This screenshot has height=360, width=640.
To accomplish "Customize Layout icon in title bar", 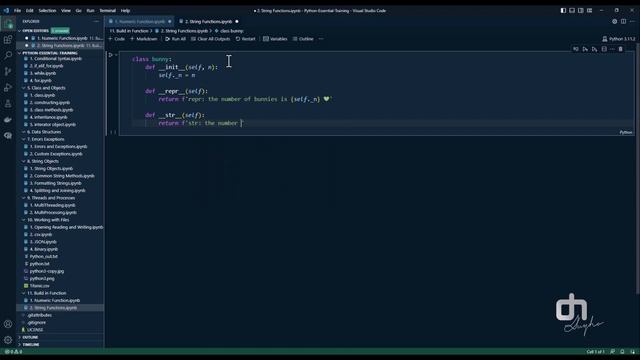I will 589,11.
